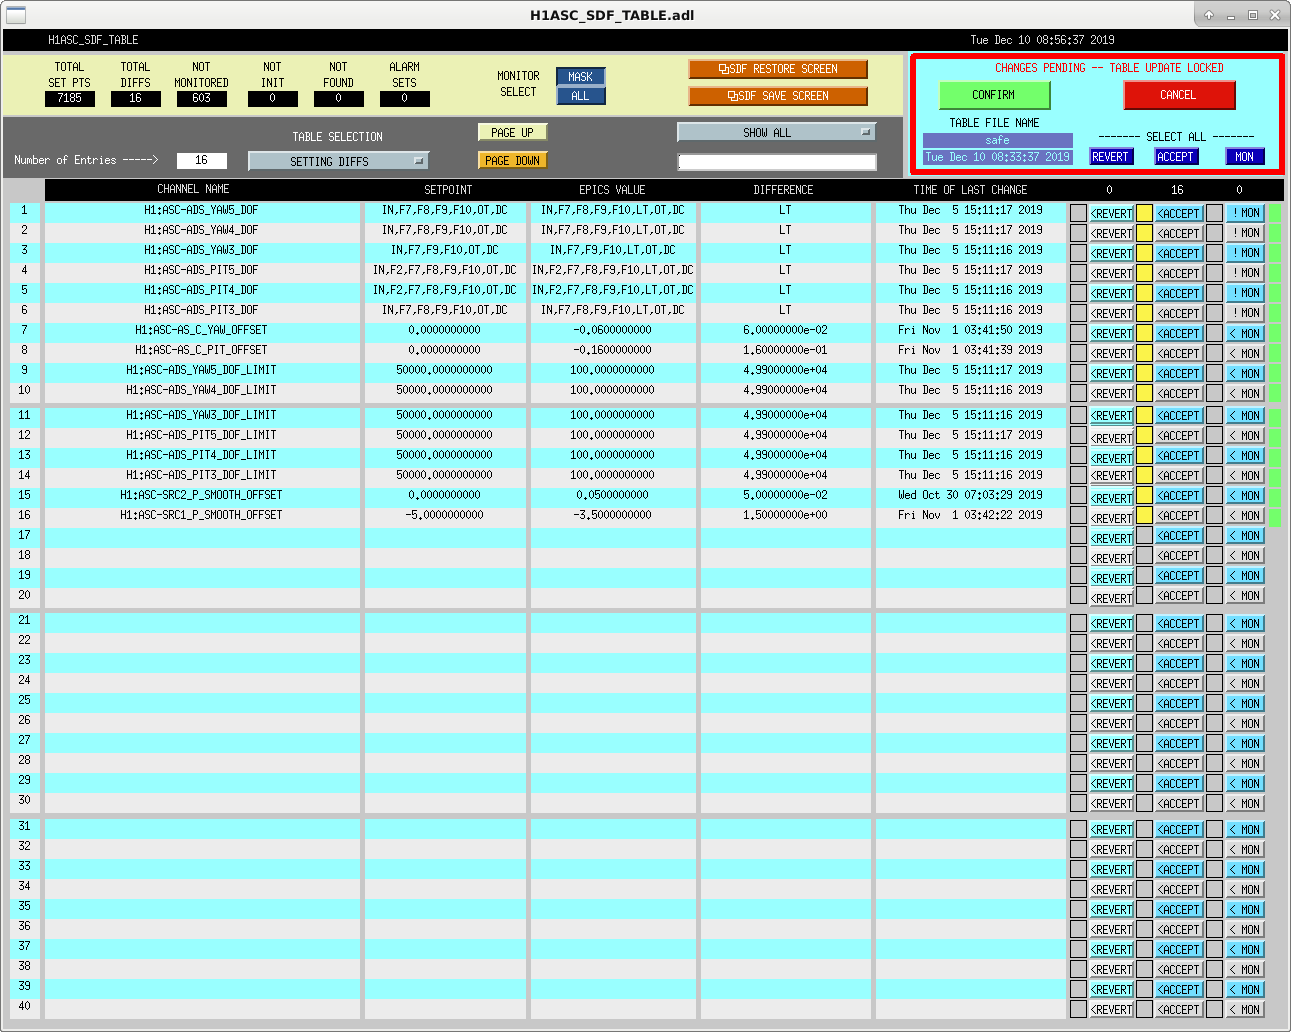Click the menu icon on SHOW ALL selector

[x=865, y=132]
